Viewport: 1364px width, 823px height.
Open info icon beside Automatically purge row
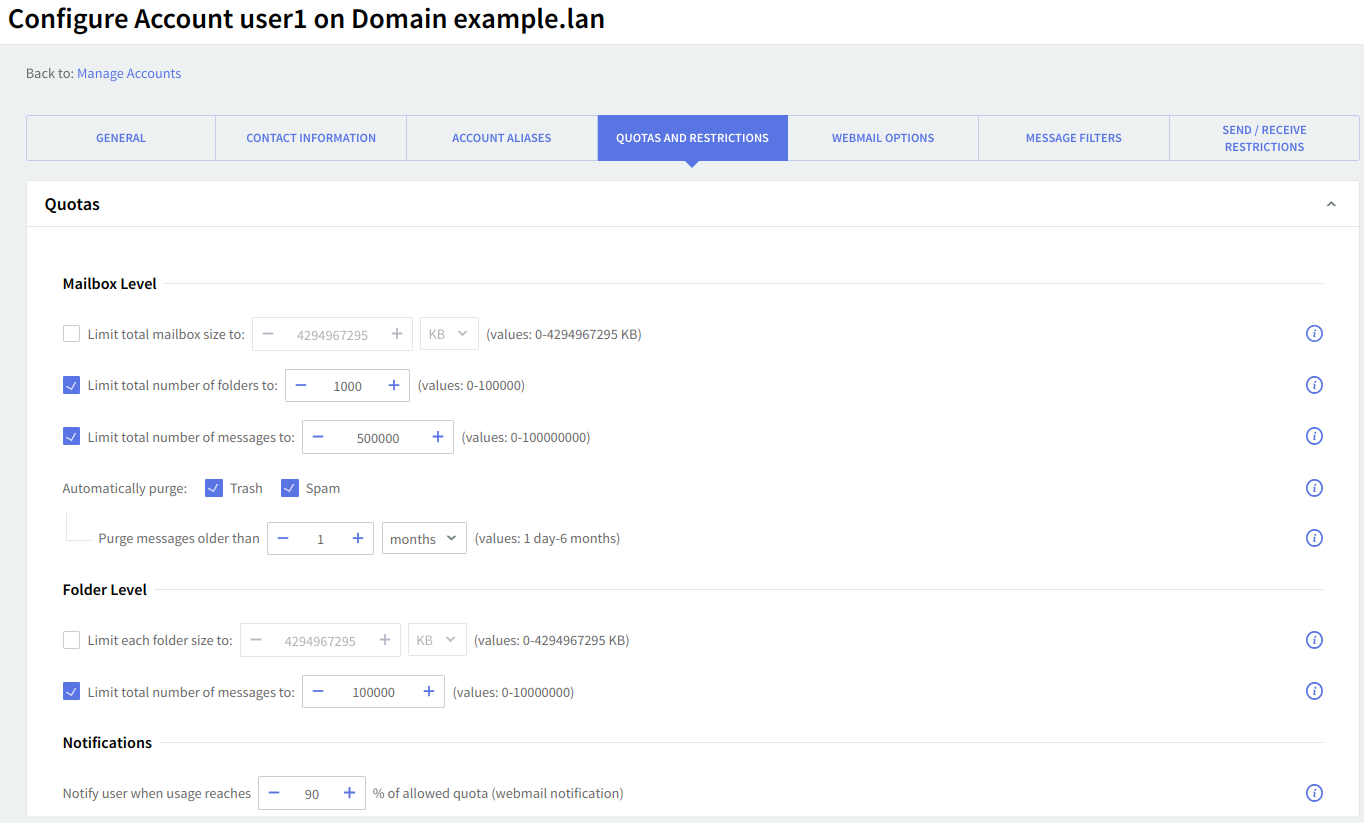pos(1314,488)
